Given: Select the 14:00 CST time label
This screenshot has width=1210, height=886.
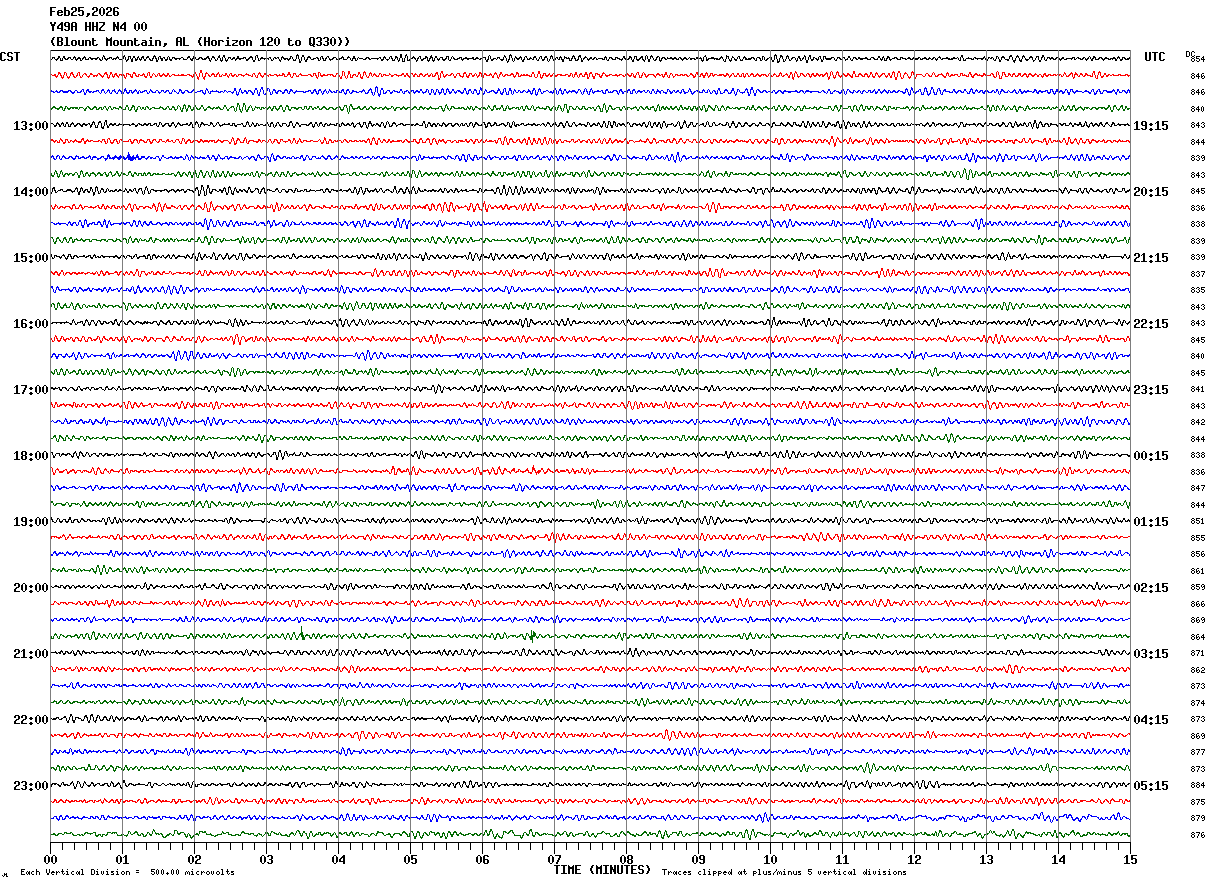Looking at the screenshot, I should point(30,192).
